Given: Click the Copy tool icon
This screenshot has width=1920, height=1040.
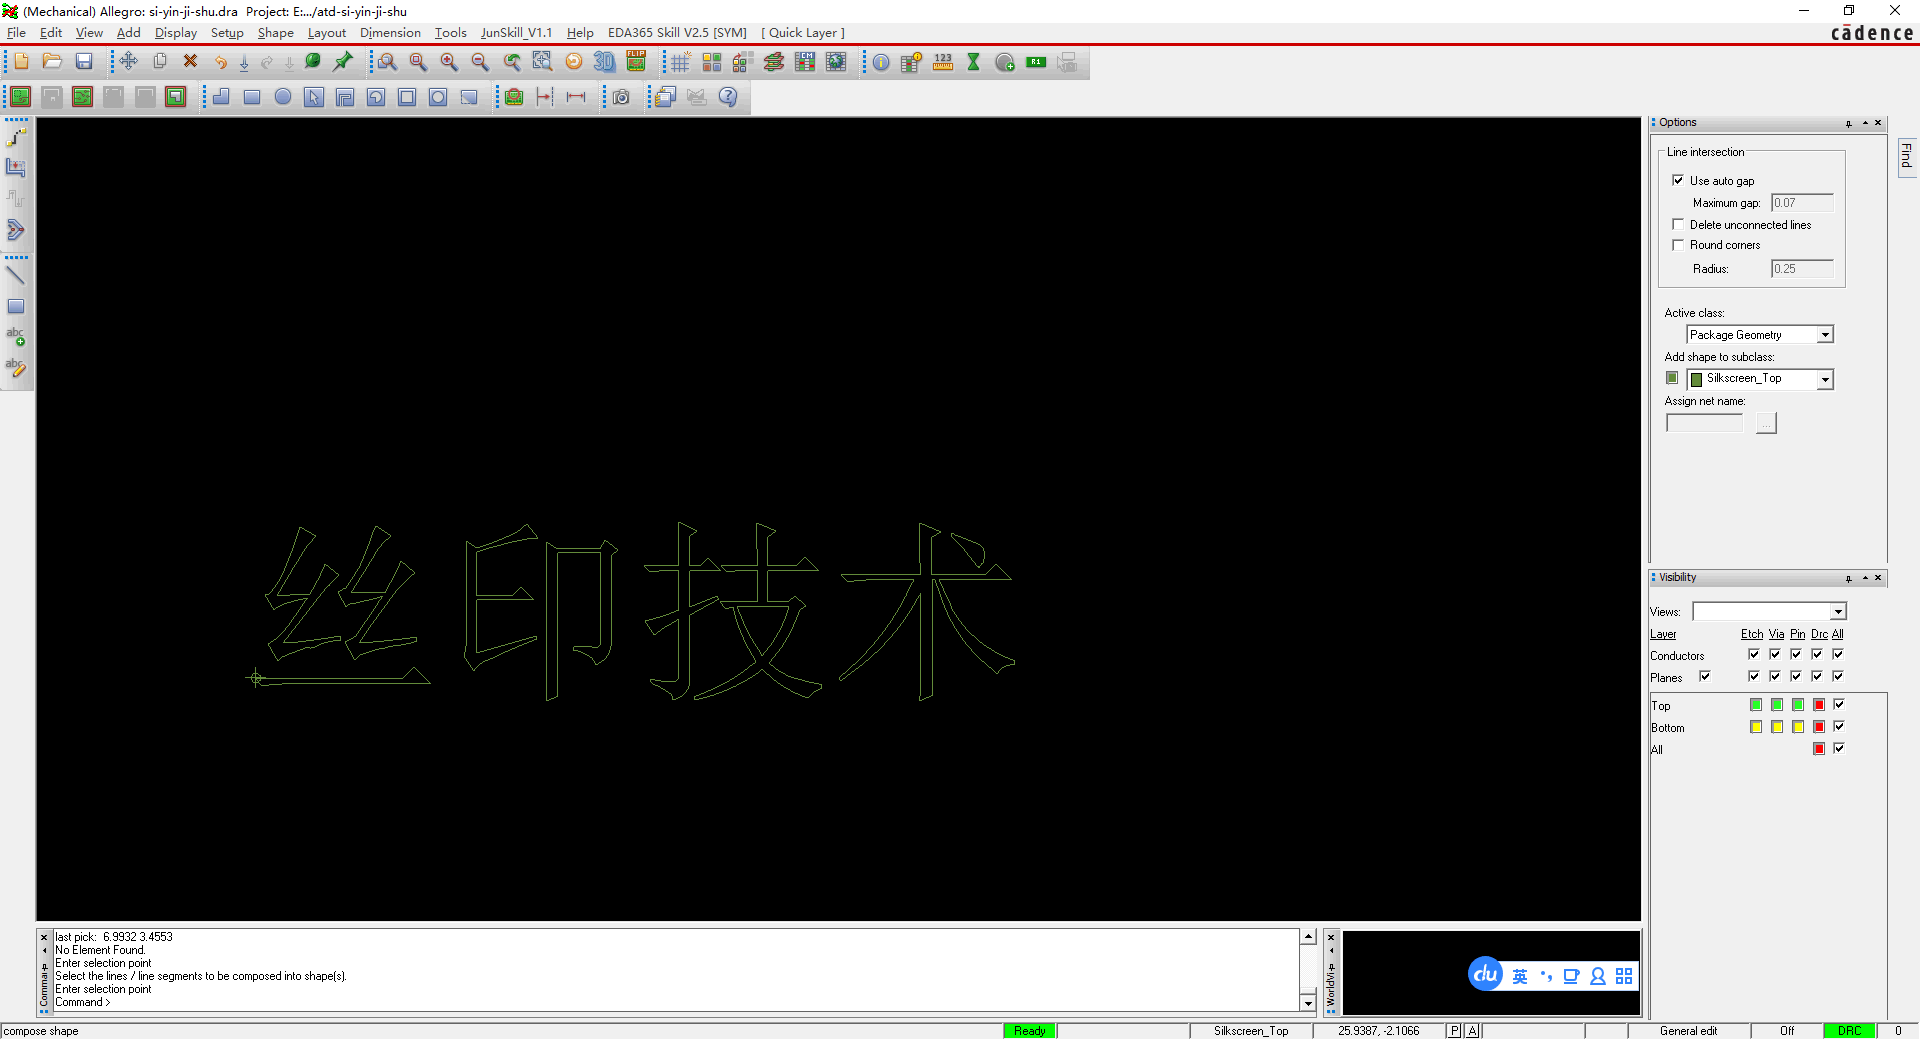Looking at the screenshot, I should pos(160,62).
